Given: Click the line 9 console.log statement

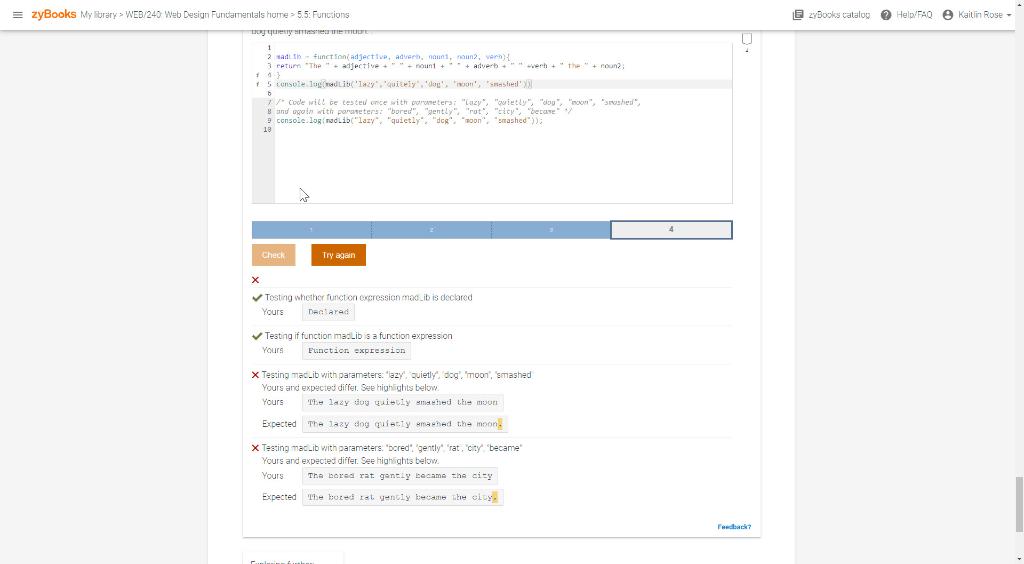Looking at the screenshot, I should click(x=409, y=121).
